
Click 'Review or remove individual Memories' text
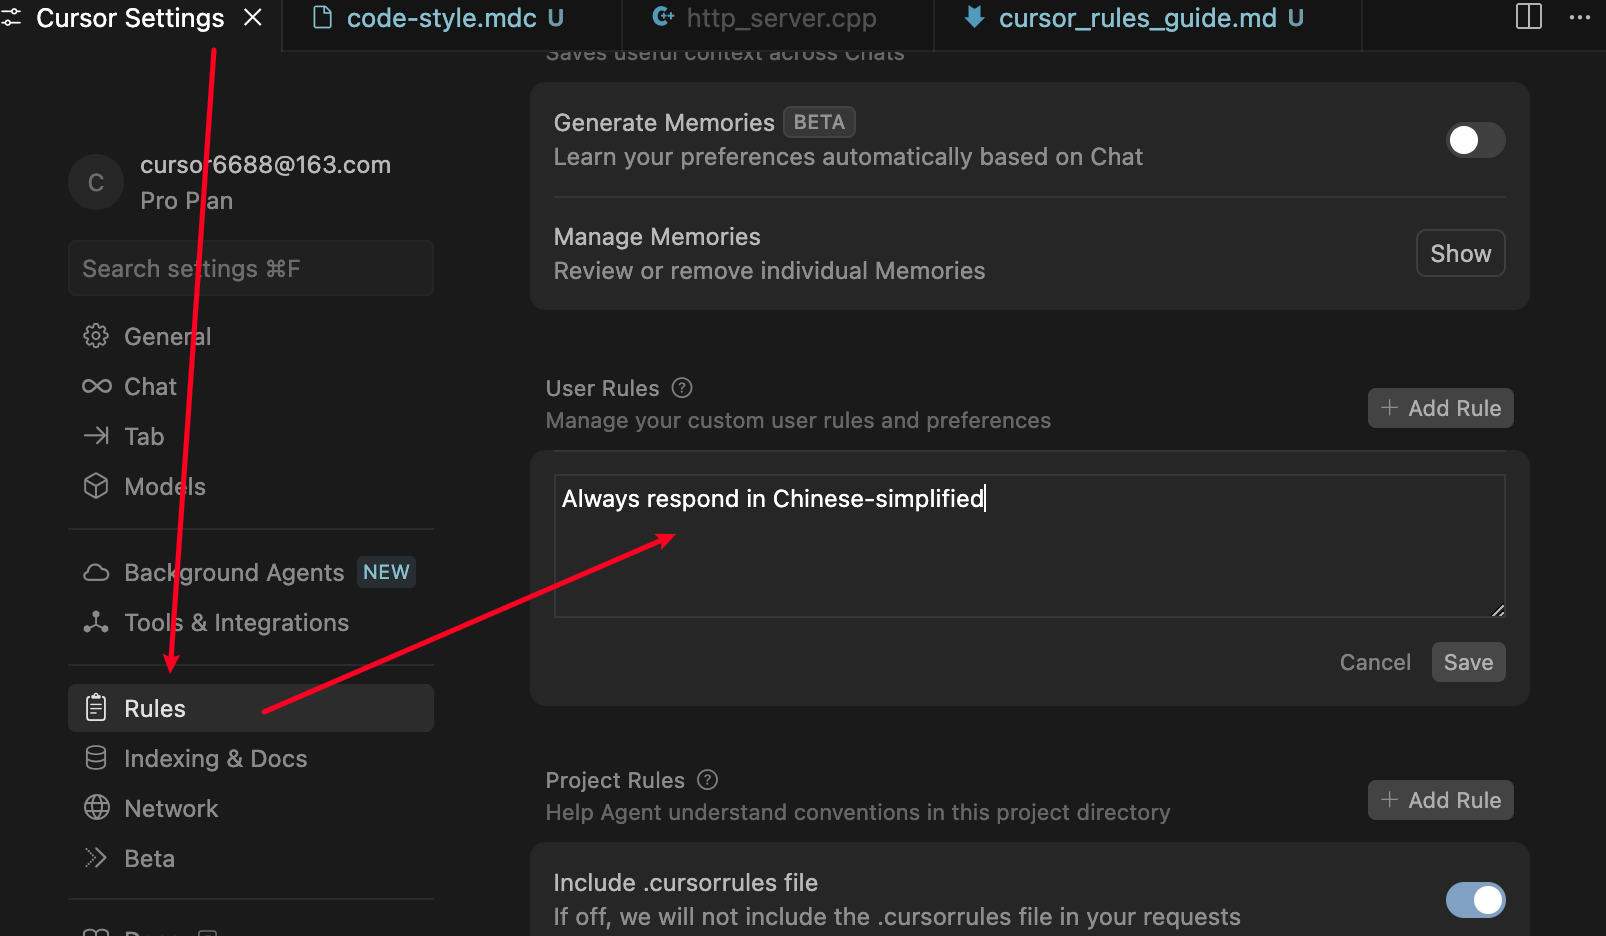click(769, 271)
